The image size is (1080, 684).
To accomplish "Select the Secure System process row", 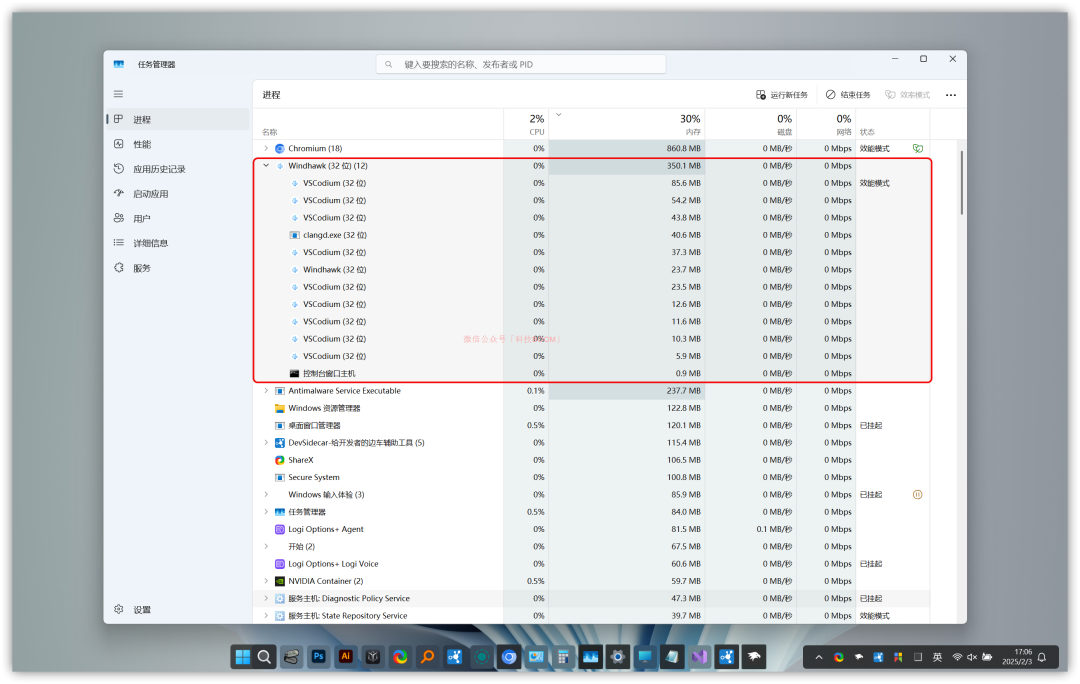I will [592, 477].
